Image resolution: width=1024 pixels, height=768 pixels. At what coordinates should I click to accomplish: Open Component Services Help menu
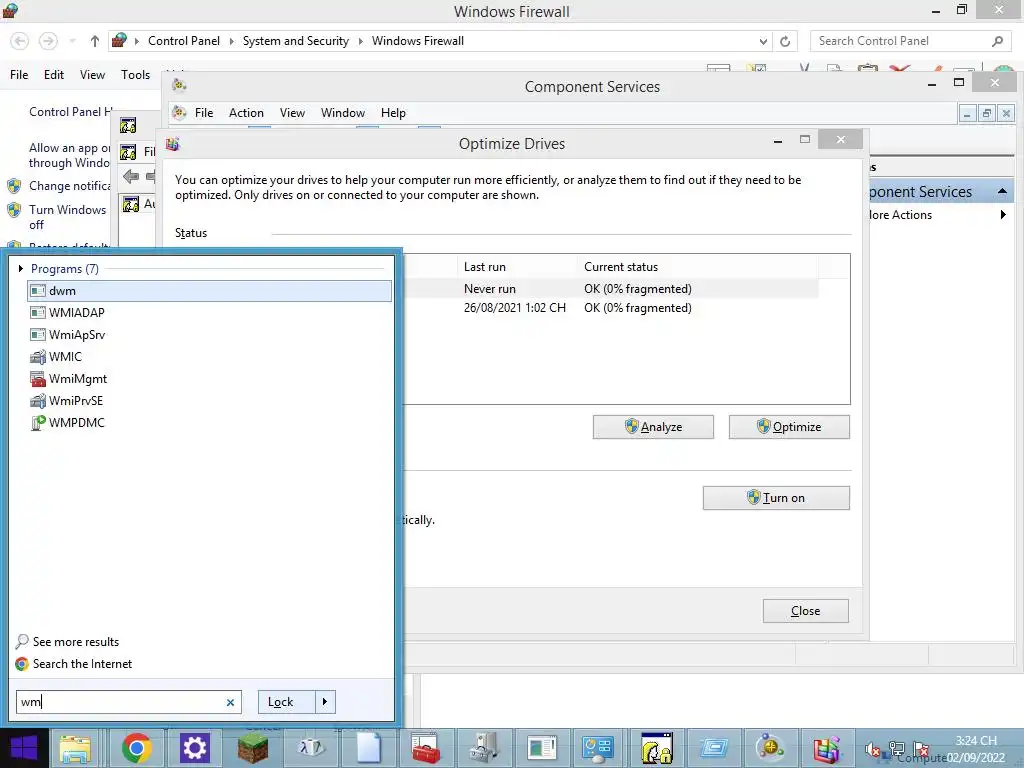tap(393, 113)
